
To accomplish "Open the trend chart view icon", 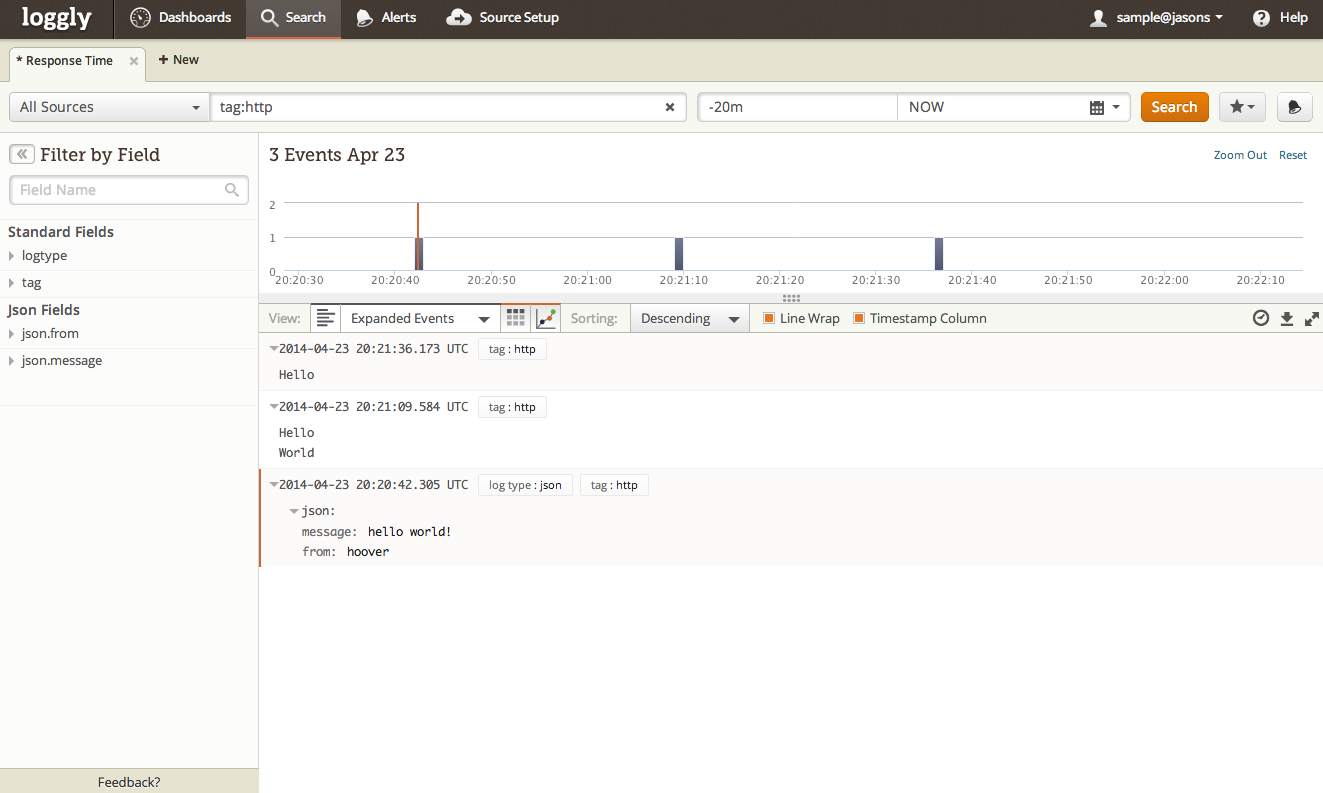I will [546, 318].
